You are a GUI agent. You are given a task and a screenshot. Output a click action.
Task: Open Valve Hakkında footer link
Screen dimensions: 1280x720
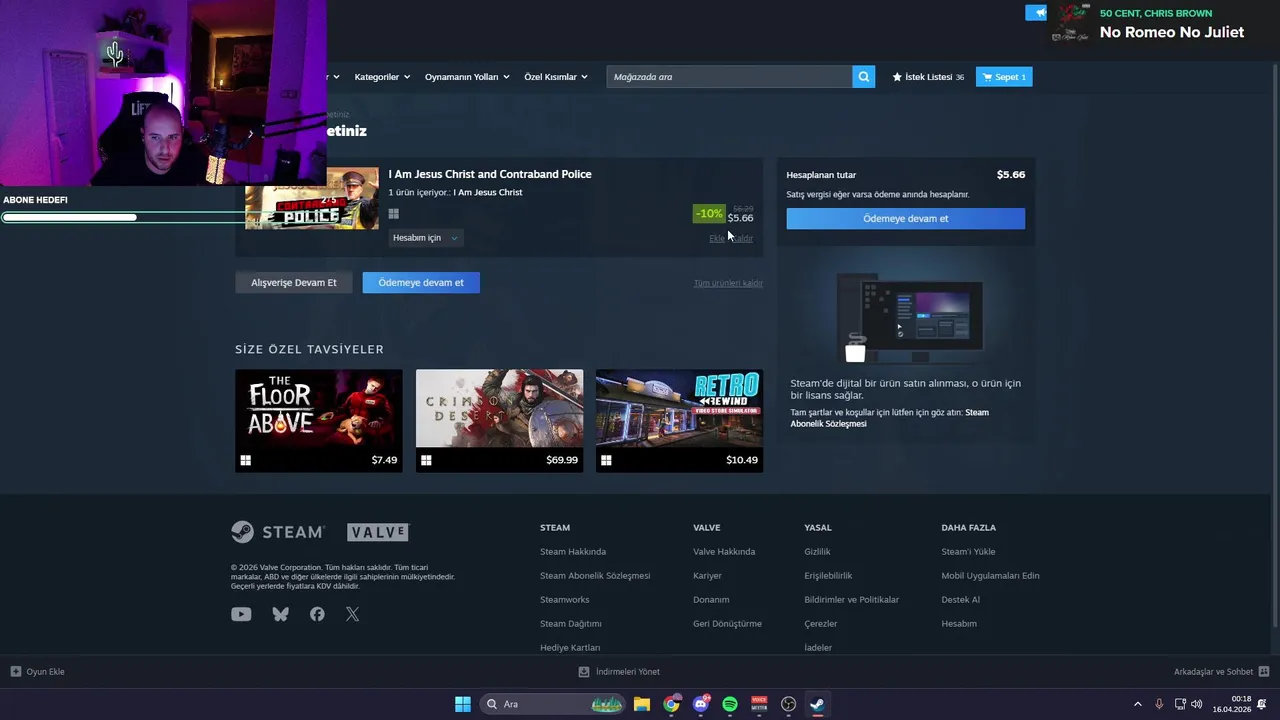coord(724,552)
